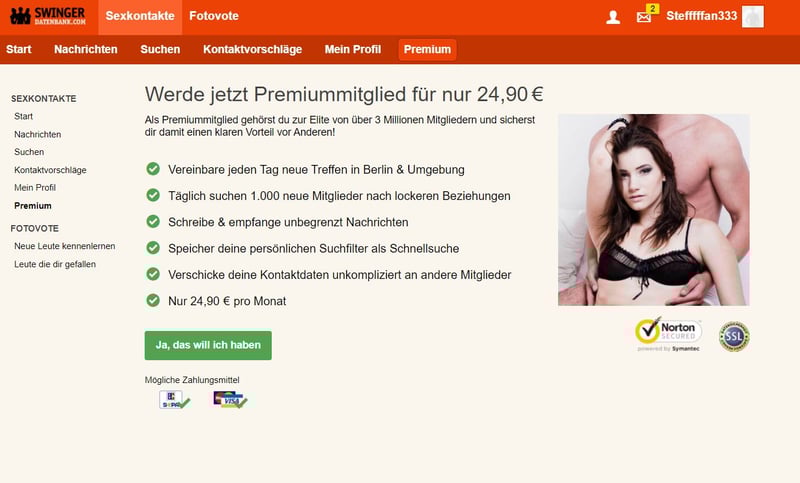
Task: Switch to the Fotovote tab
Action: click(214, 16)
